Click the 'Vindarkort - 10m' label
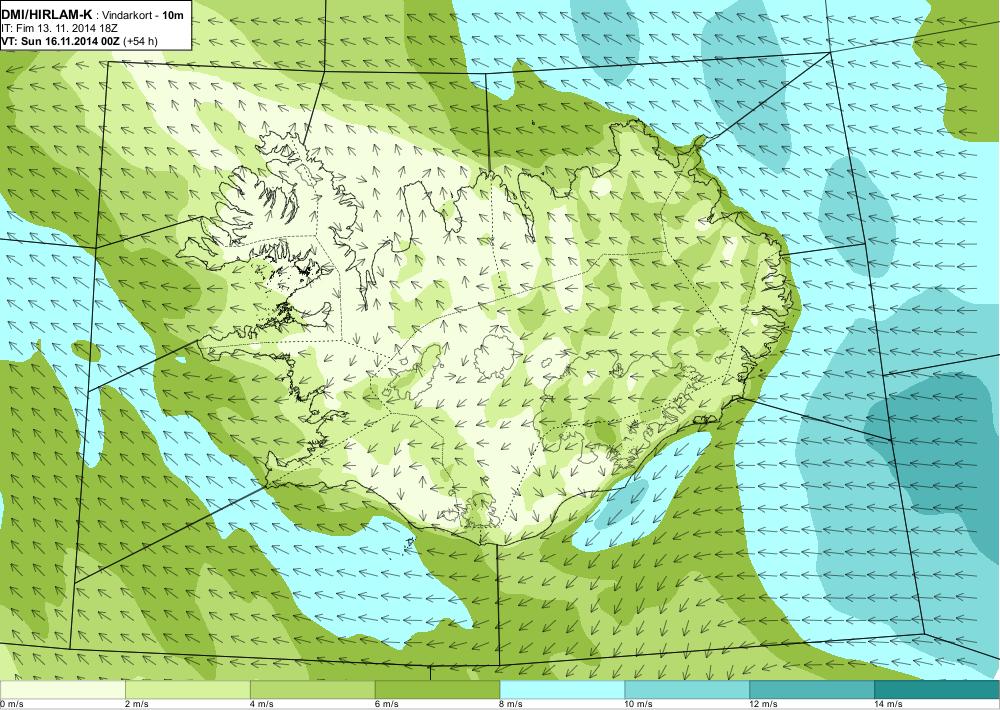 [143, 15]
